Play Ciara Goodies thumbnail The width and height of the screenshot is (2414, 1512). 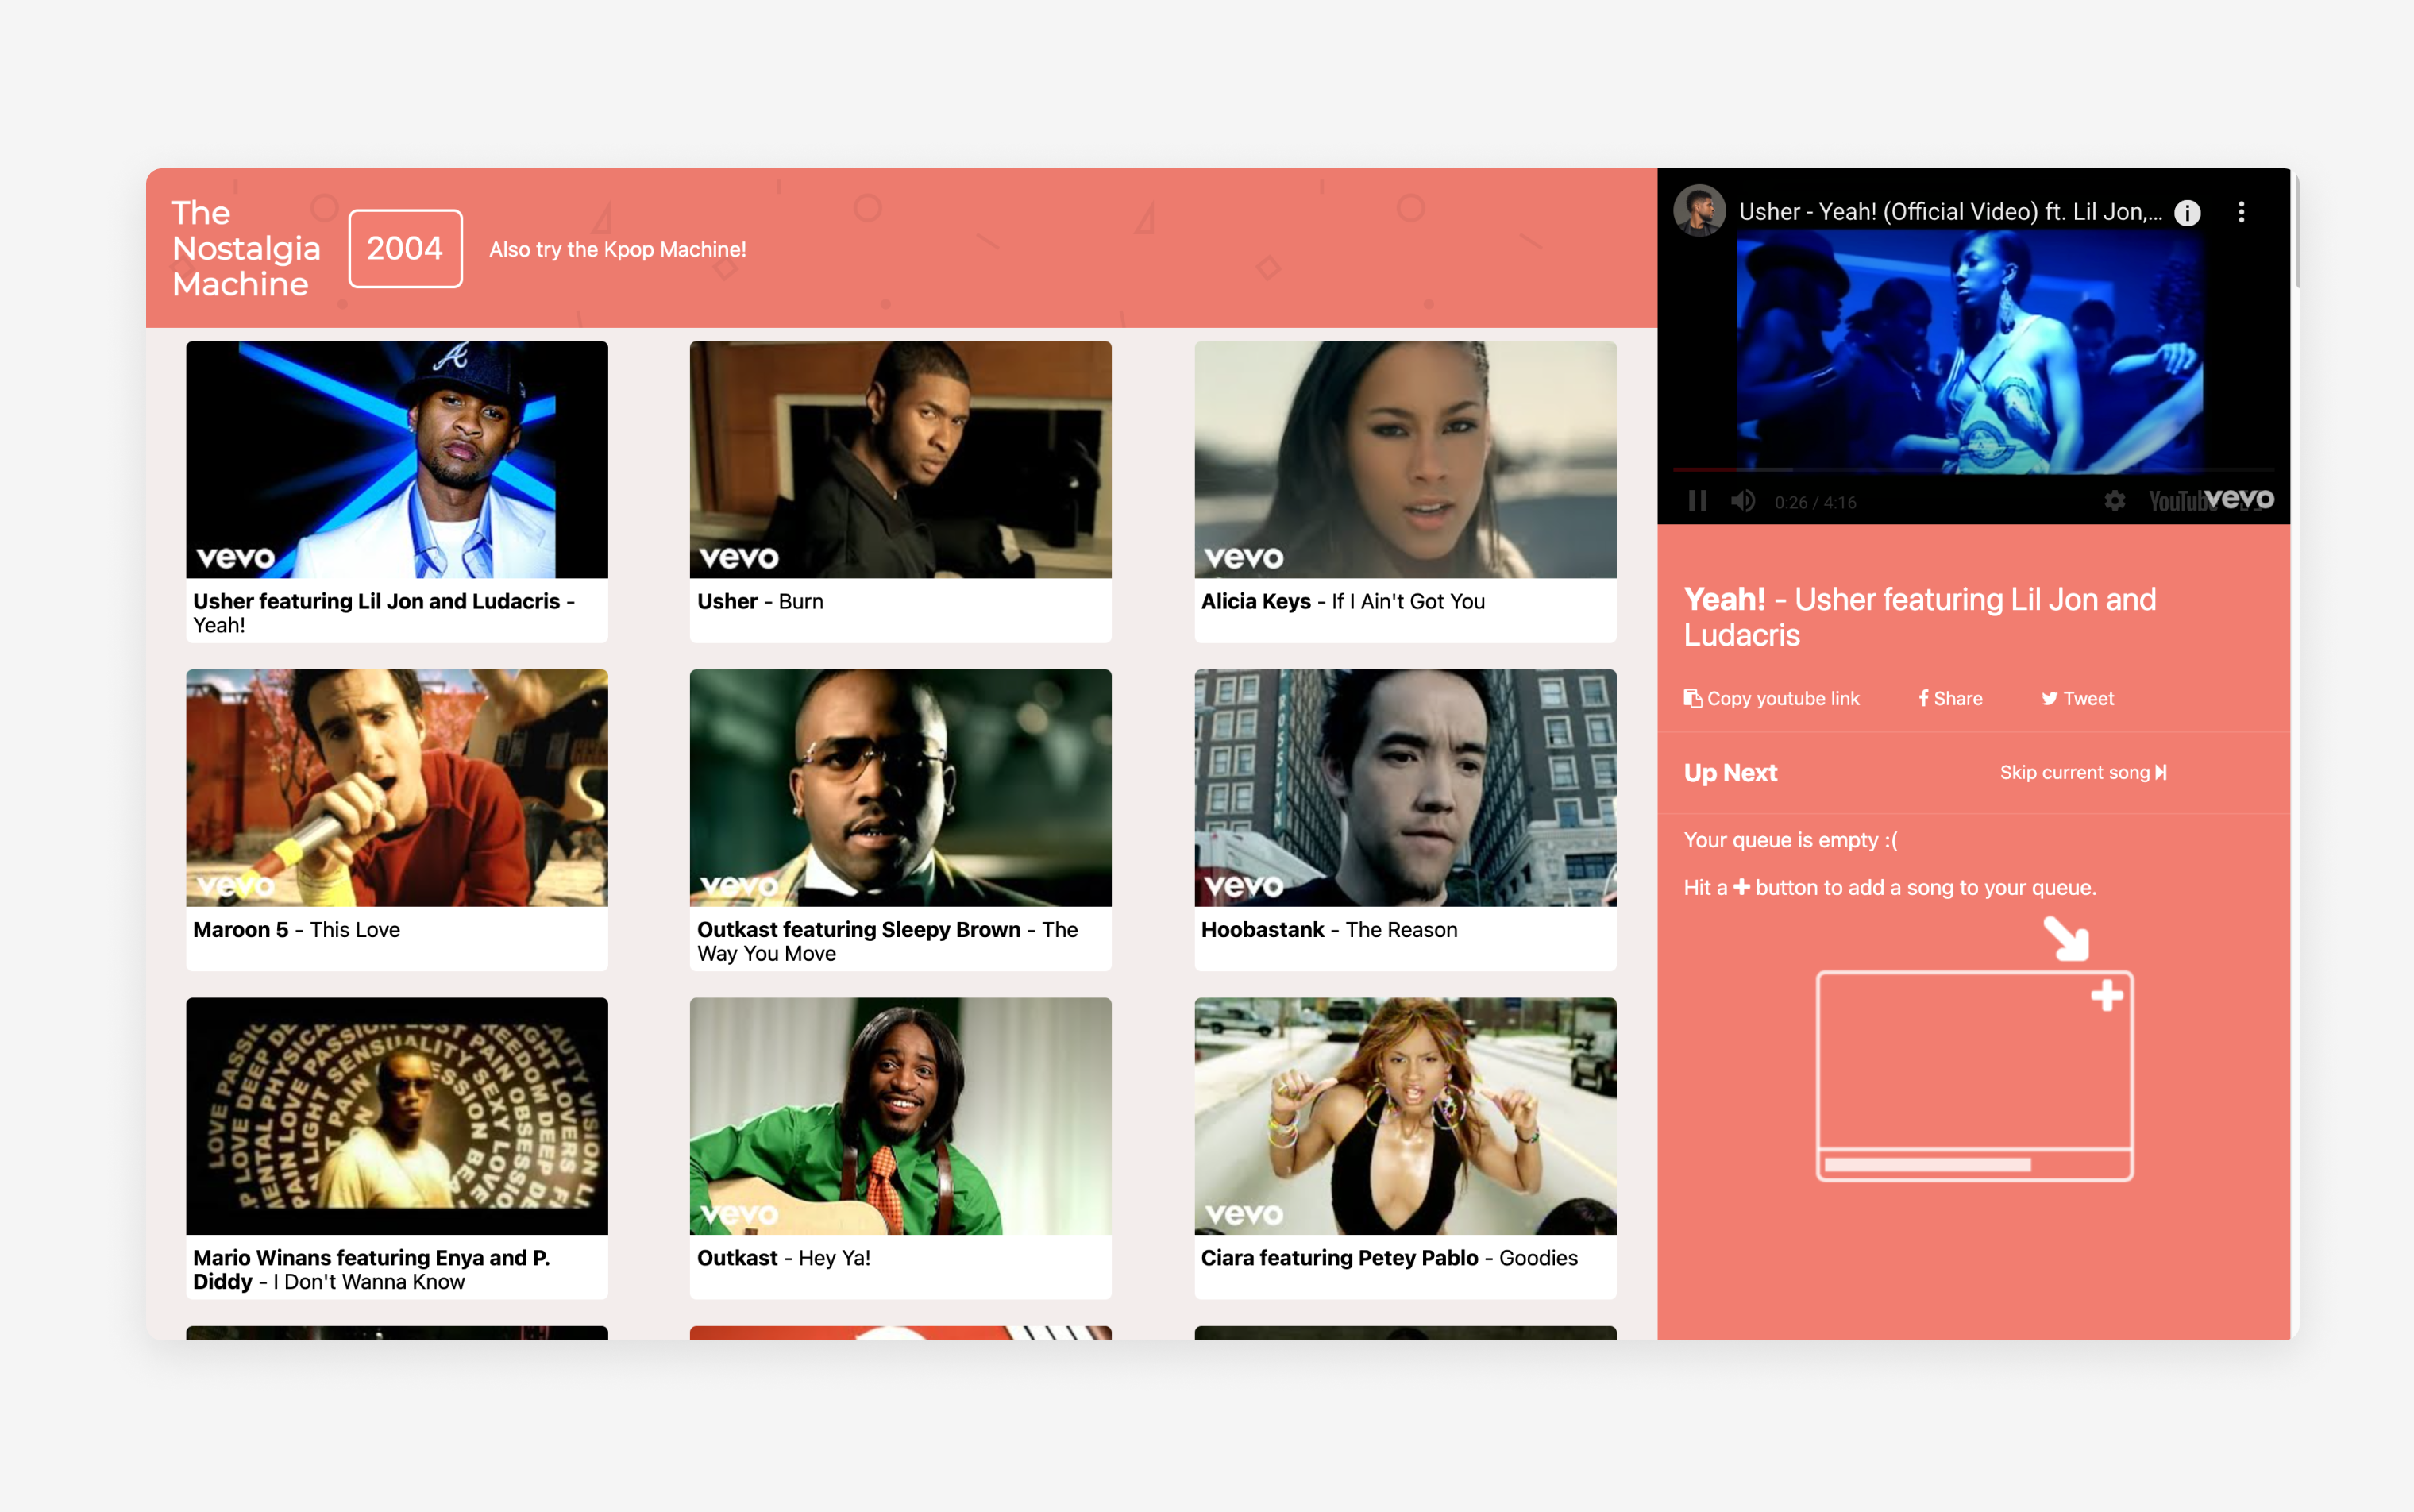tap(1405, 1115)
